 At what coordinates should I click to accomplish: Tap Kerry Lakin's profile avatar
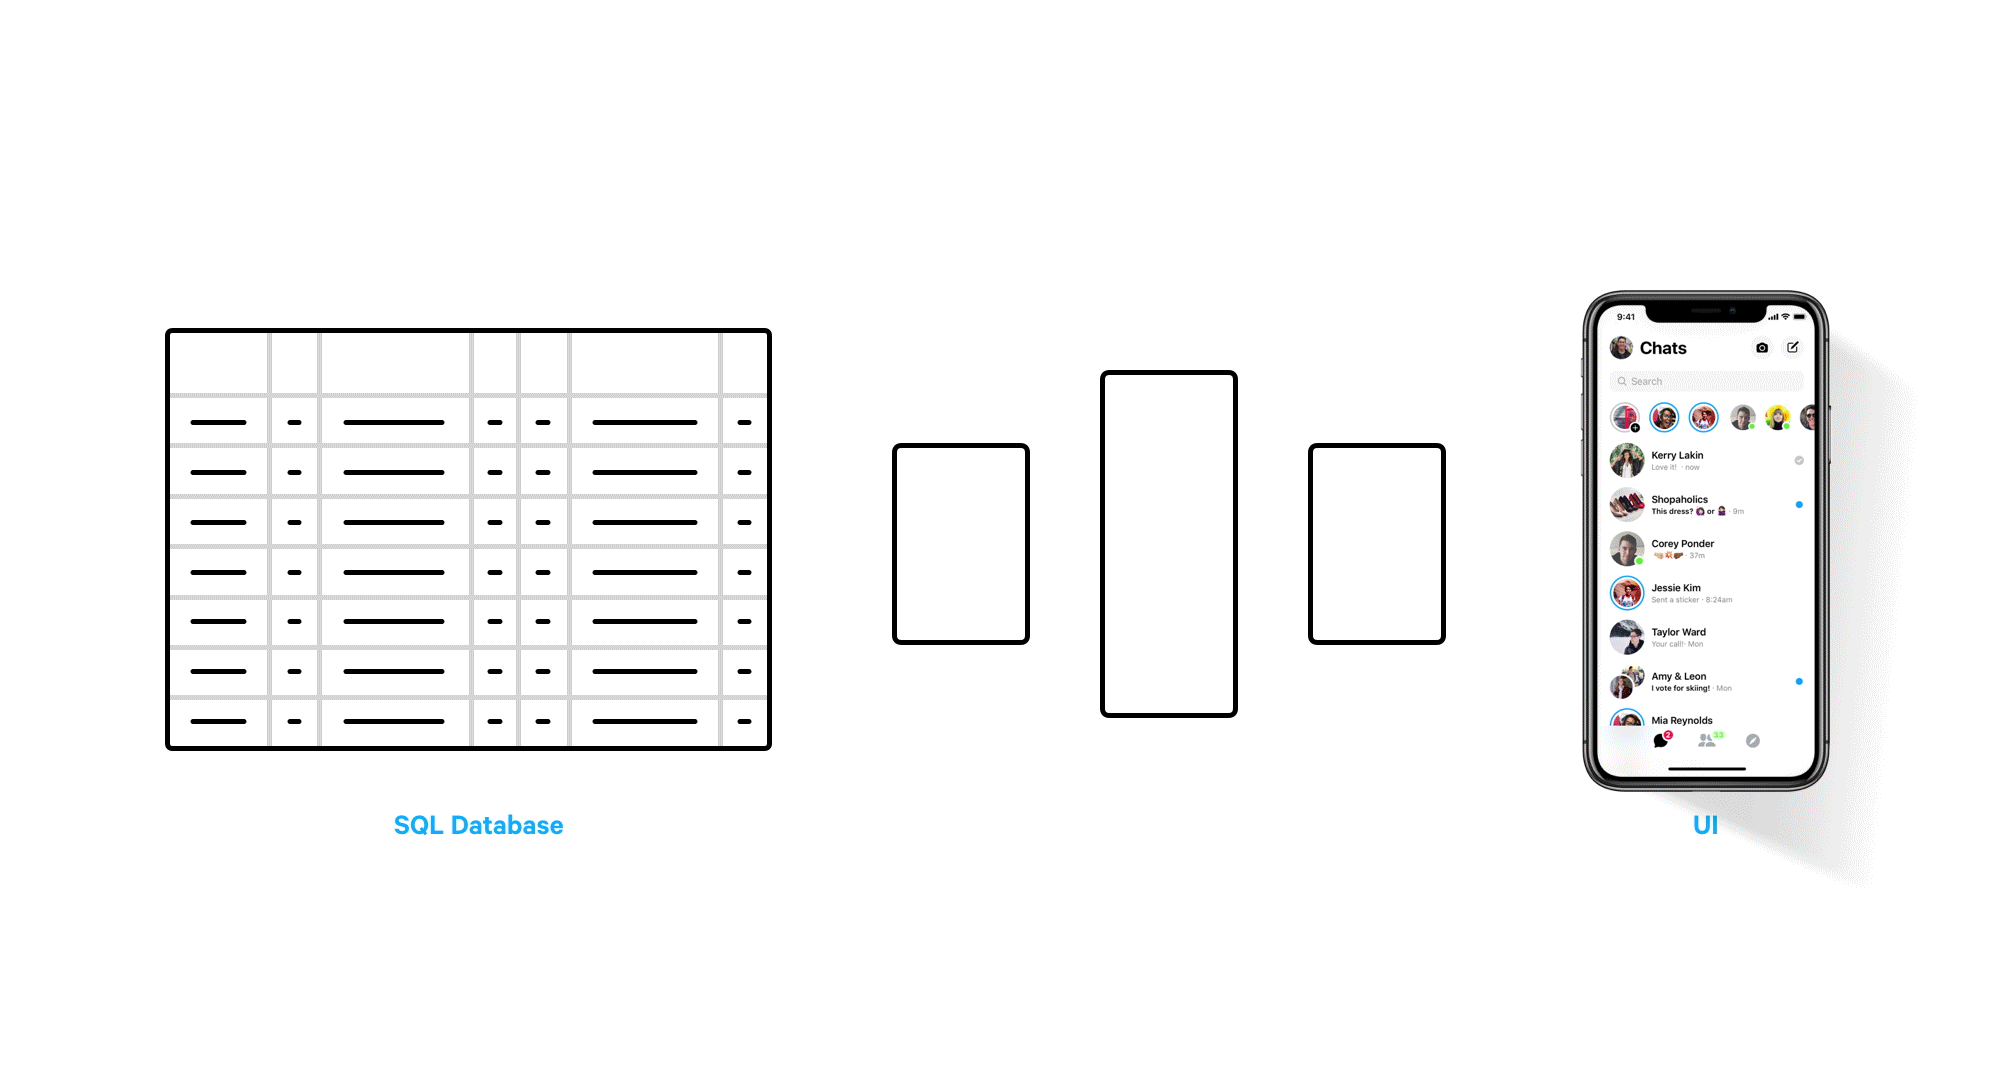1624,460
